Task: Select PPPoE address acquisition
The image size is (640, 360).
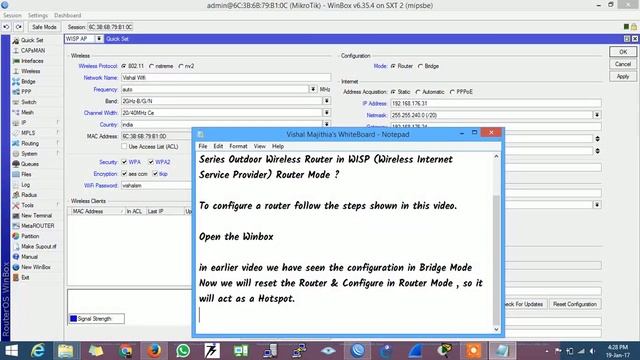Action: [x=452, y=92]
